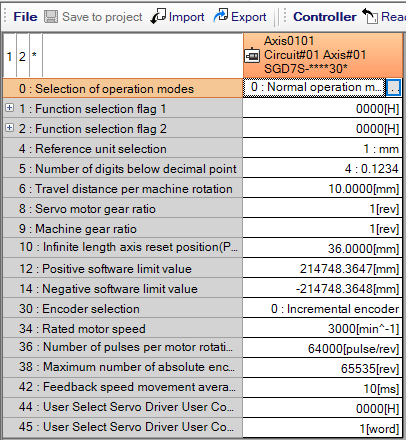Open the operation mode selection ellipsis button
This screenshot has width=406, height=440.
[393, 88]
